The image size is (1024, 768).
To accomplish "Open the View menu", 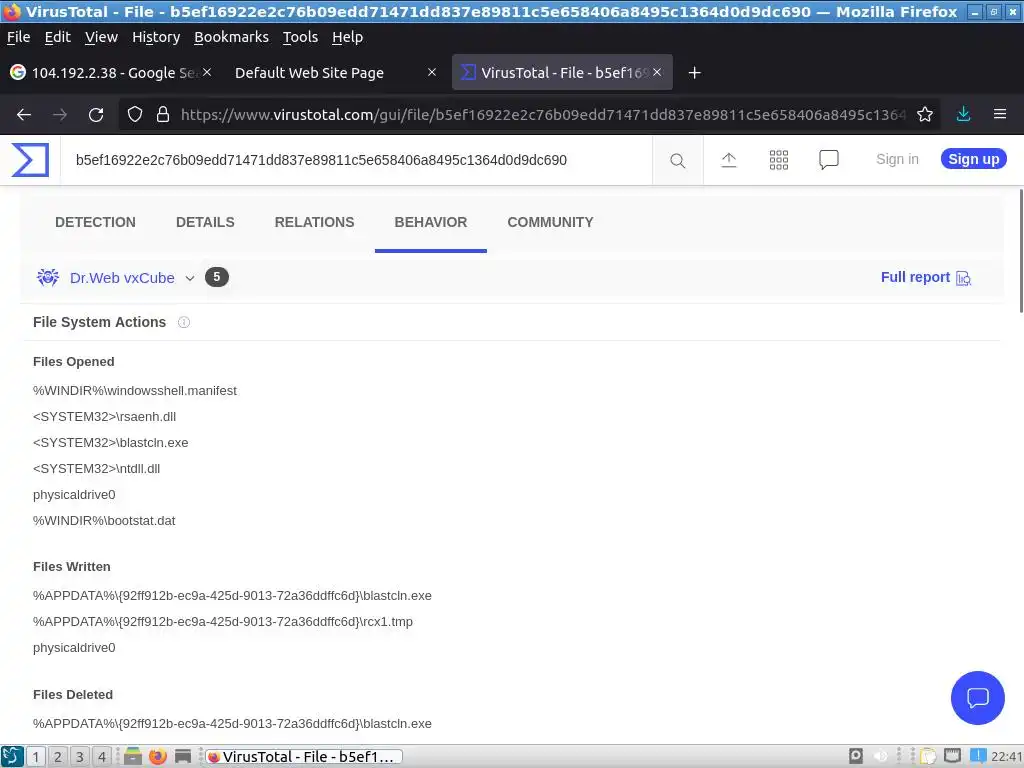I will (x=101, y=37).
